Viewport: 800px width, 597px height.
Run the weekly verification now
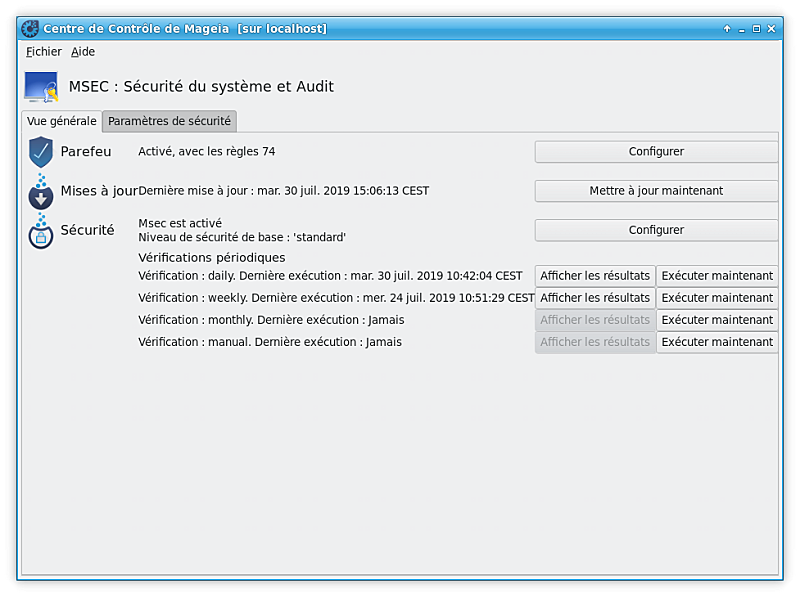(x=717, y=298)
